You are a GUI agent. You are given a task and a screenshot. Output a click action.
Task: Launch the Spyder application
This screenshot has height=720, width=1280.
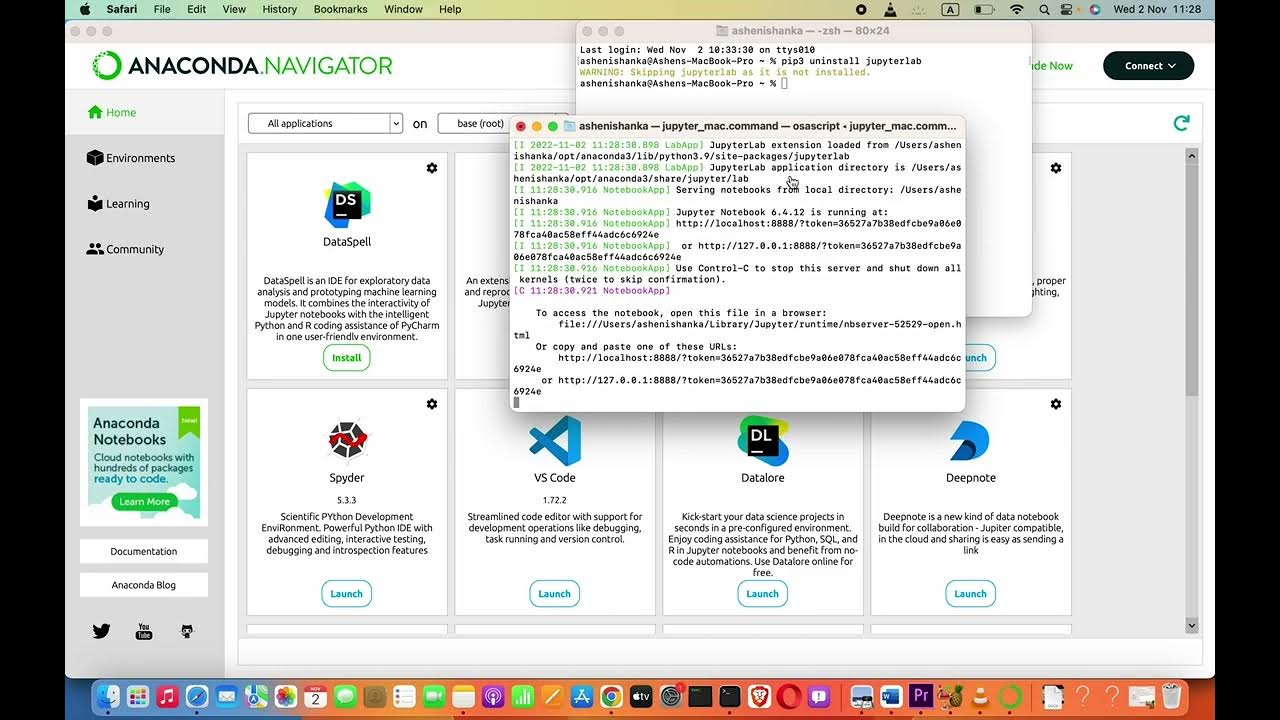(x=347, y=594)
